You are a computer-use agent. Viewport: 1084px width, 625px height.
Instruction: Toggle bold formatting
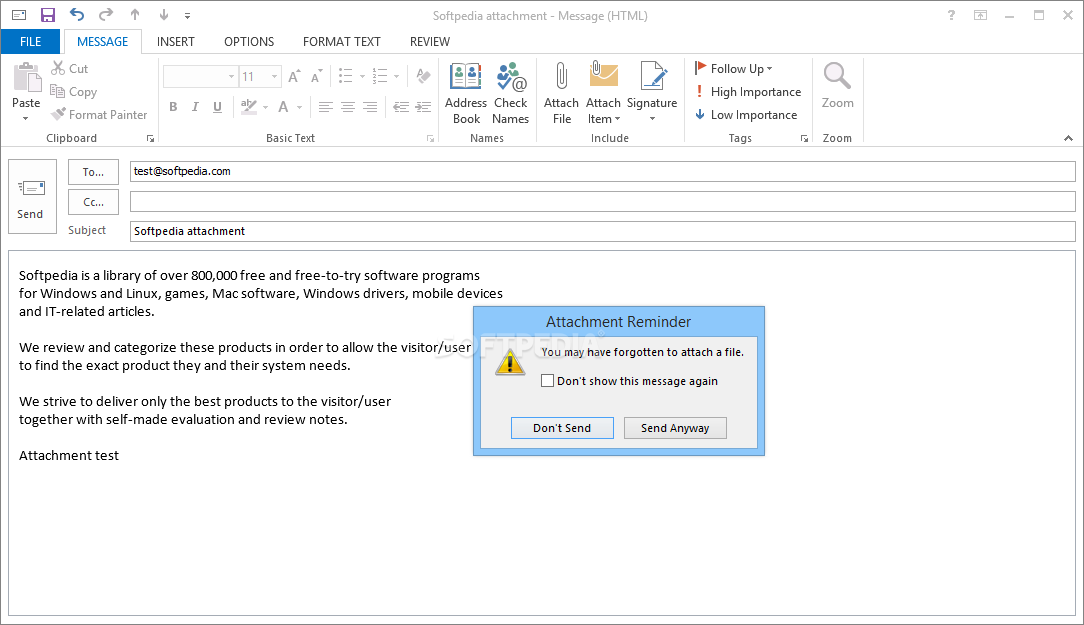[x=174, y=106]
